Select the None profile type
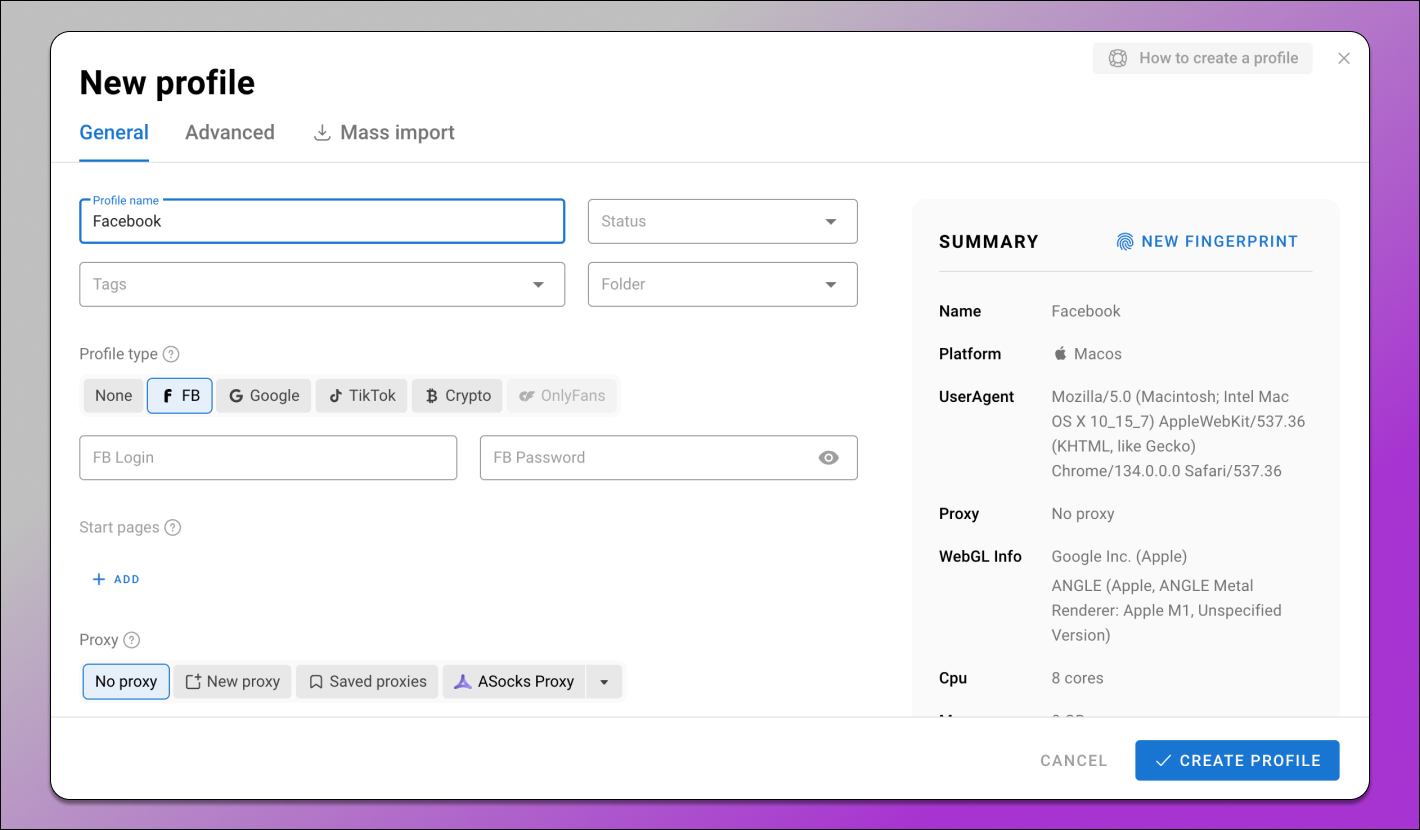Viewport: 1420px width, 830px height. click(x=114, y=395)
